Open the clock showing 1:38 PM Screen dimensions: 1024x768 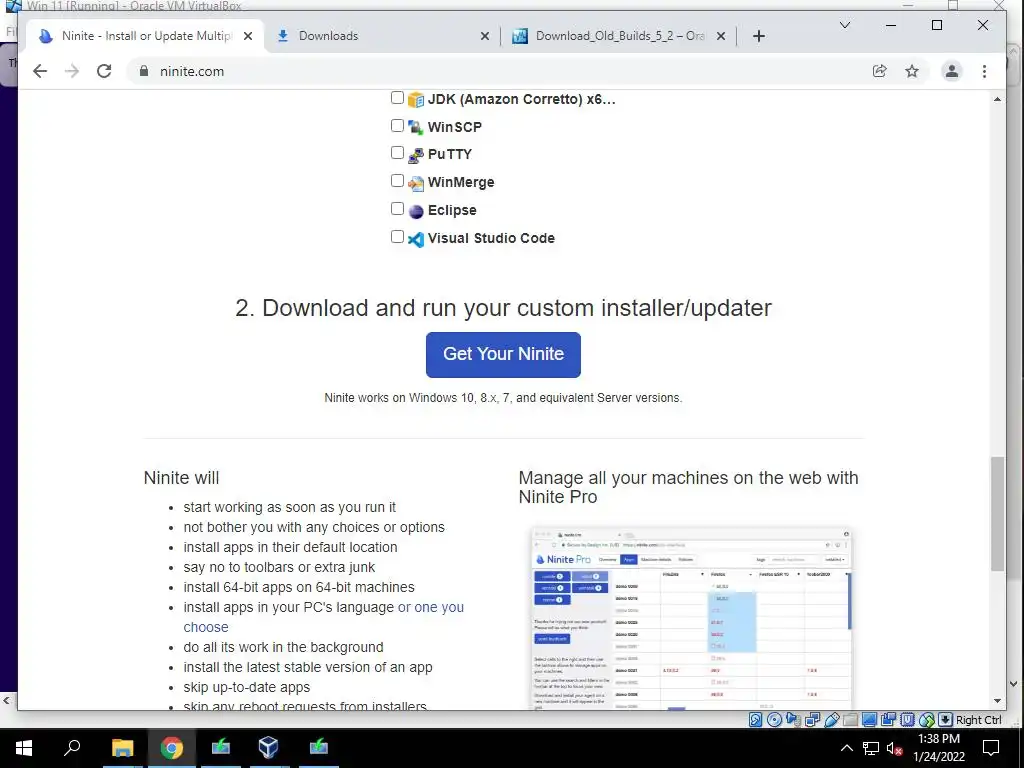click(x=938, y=748)
